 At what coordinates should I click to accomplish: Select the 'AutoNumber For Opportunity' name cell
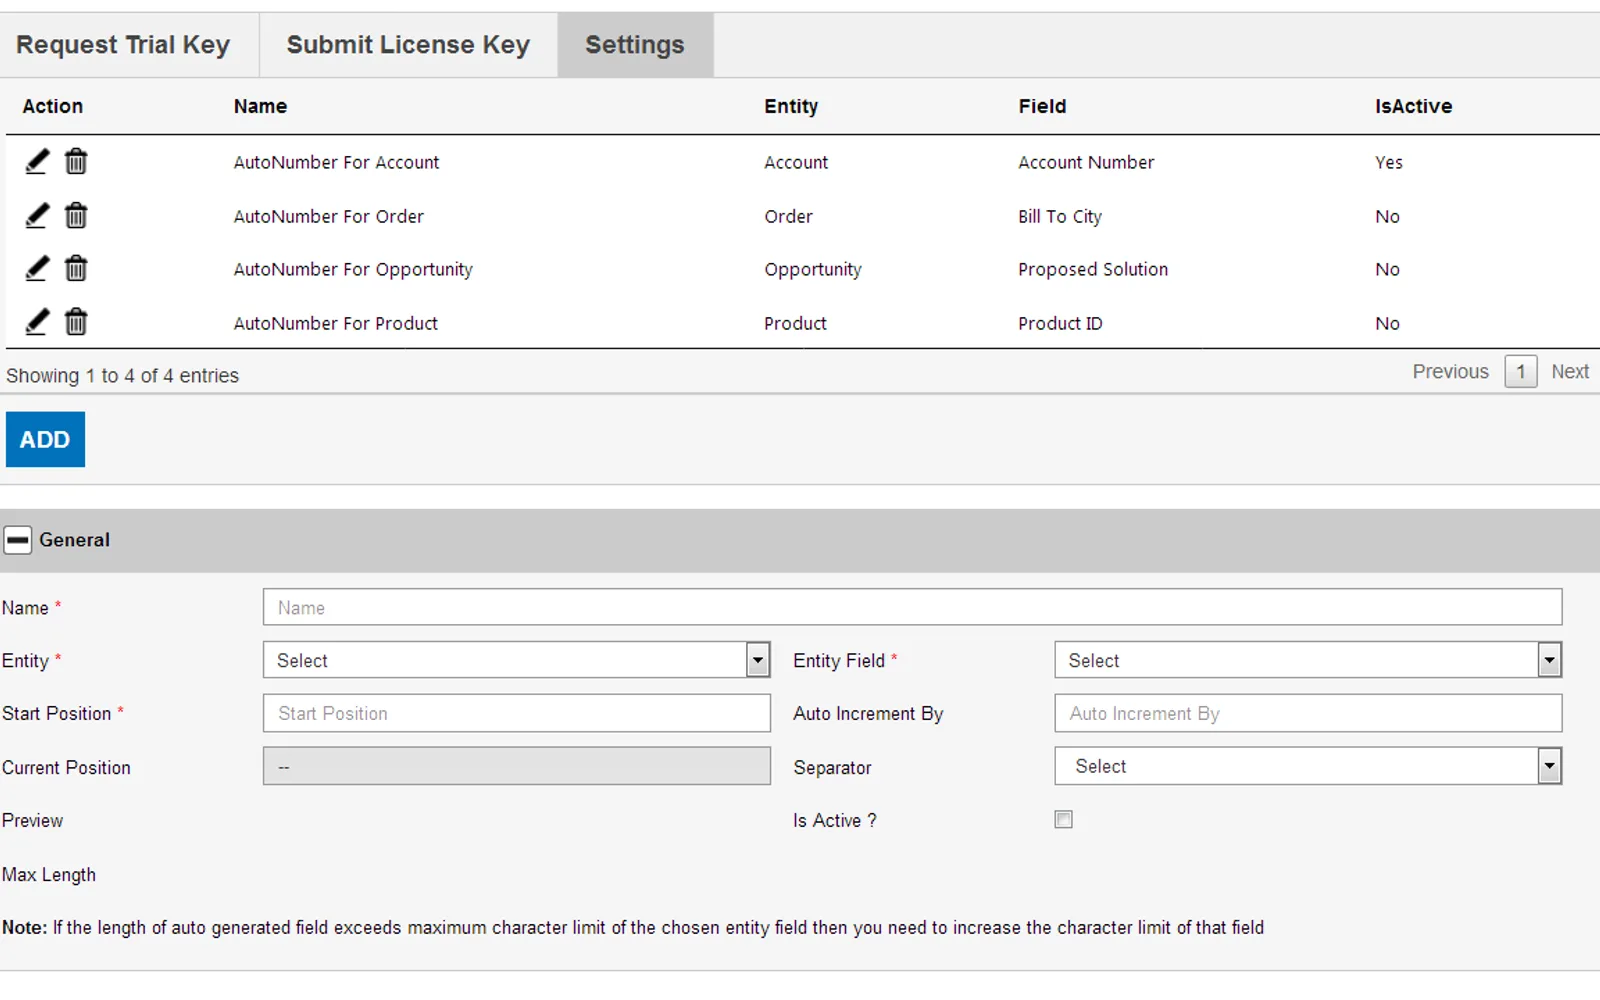coord(353,269)
